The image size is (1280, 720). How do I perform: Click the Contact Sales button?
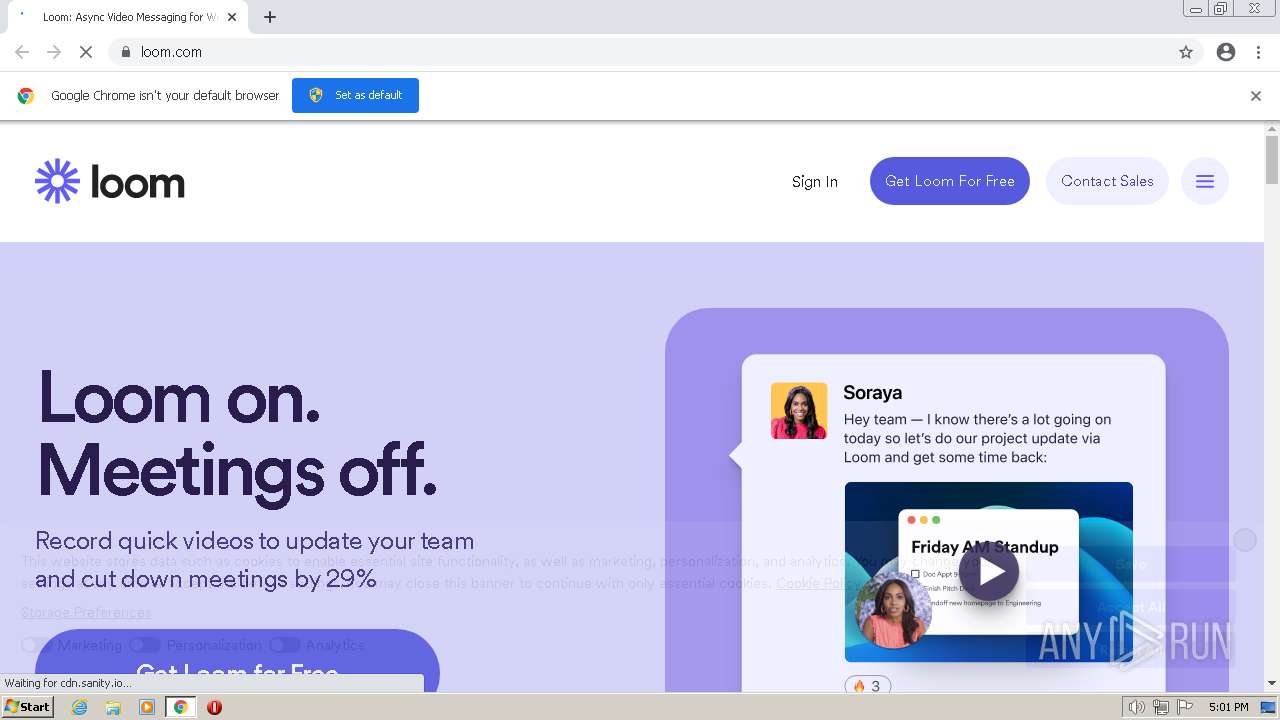coord(1107,181)
